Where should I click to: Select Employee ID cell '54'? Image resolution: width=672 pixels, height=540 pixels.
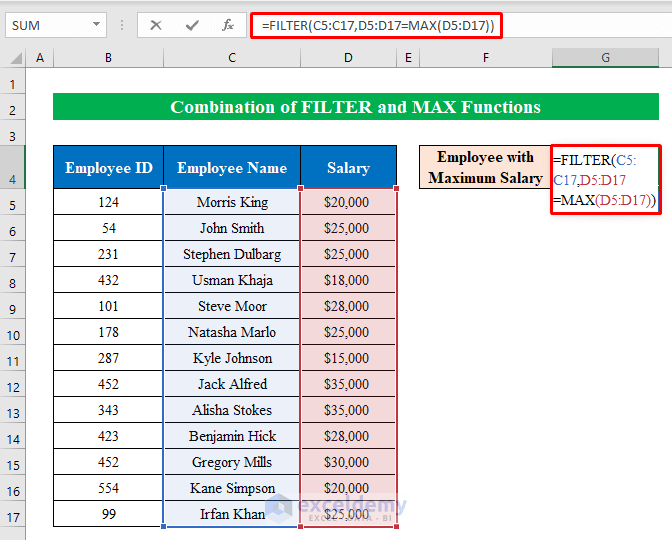[x=108, y=228]
